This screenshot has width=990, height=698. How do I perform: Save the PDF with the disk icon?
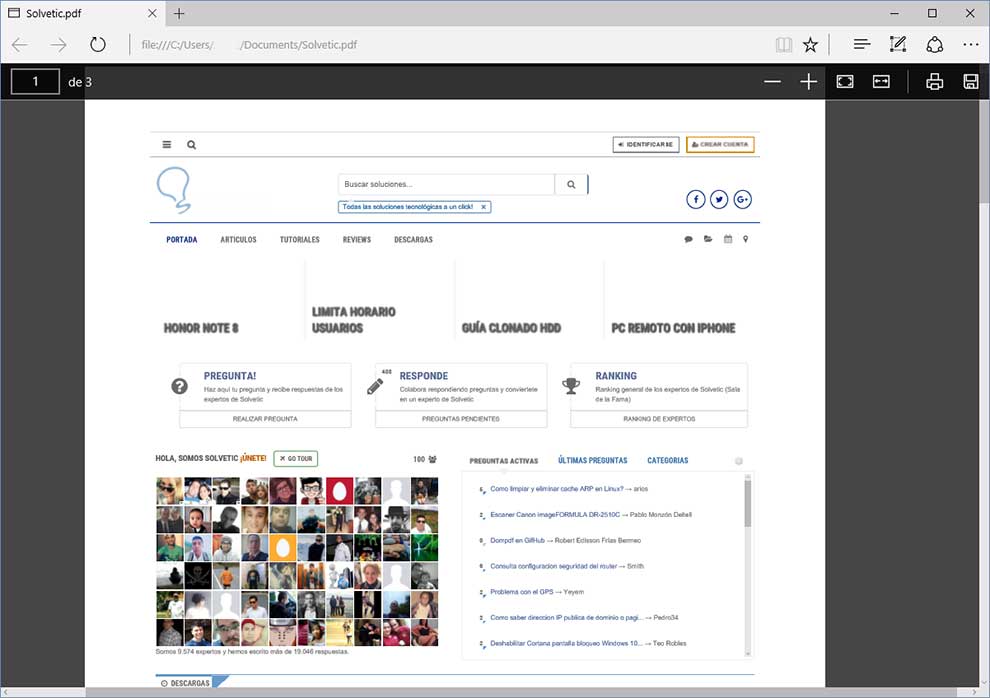(970, 81)
